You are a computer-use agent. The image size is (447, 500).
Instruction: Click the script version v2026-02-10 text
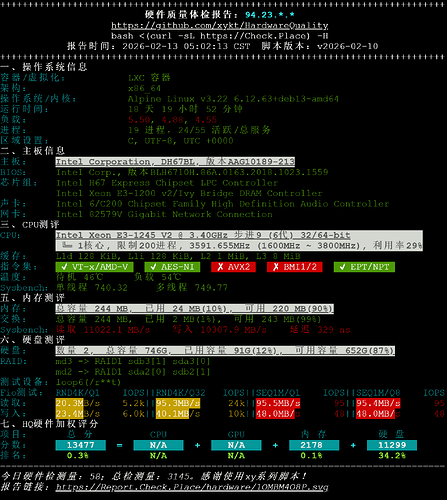[x=320, y=46]
